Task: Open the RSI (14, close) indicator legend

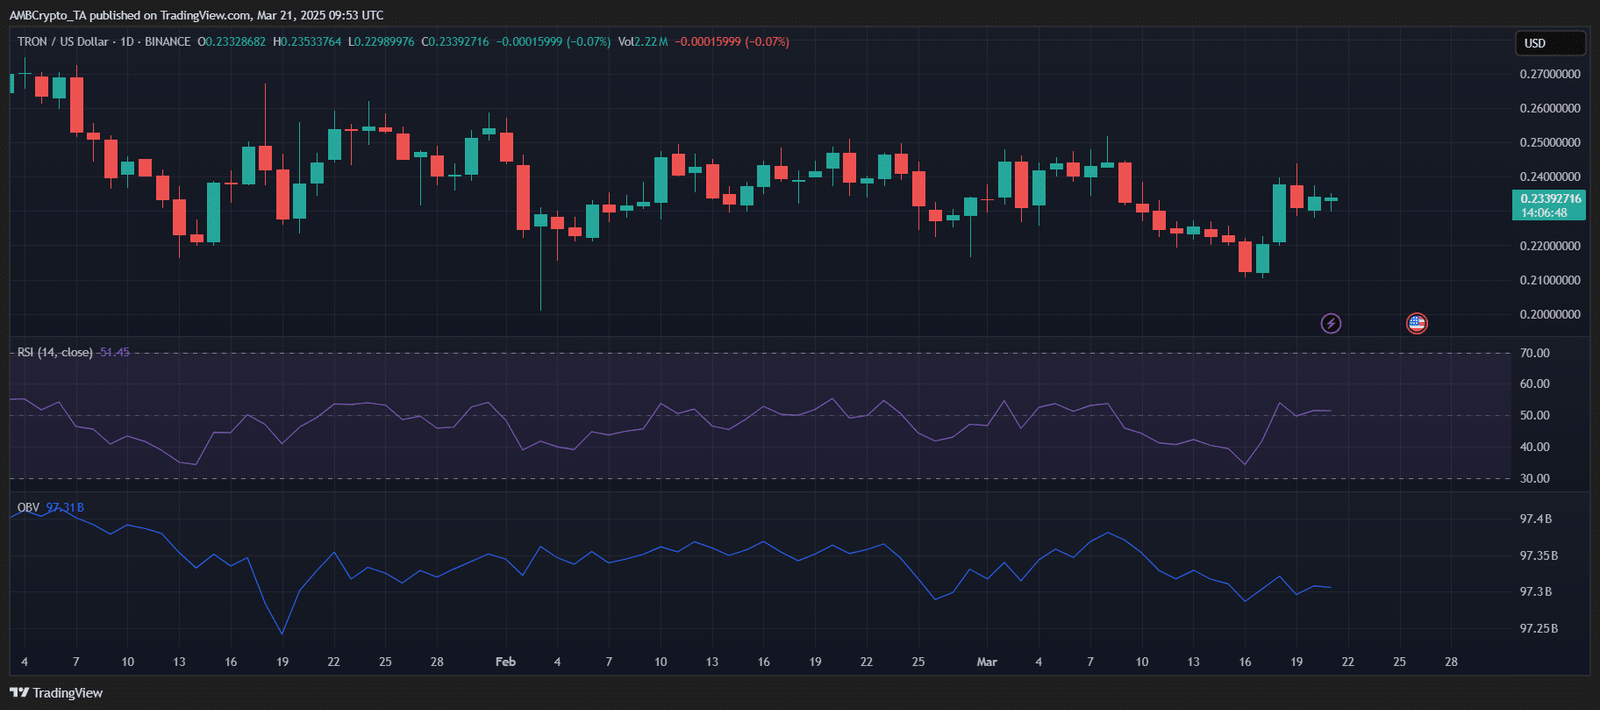Action: (55, 353)
